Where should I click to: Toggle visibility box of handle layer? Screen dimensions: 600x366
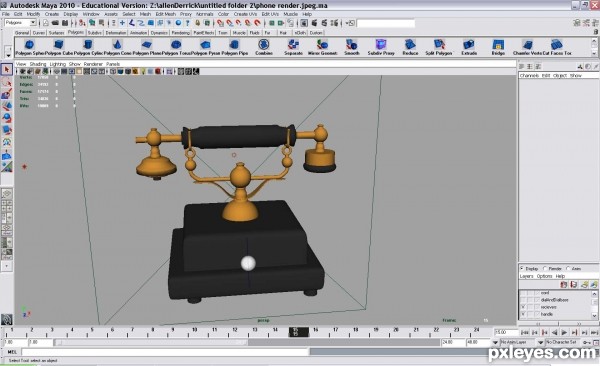523,314
